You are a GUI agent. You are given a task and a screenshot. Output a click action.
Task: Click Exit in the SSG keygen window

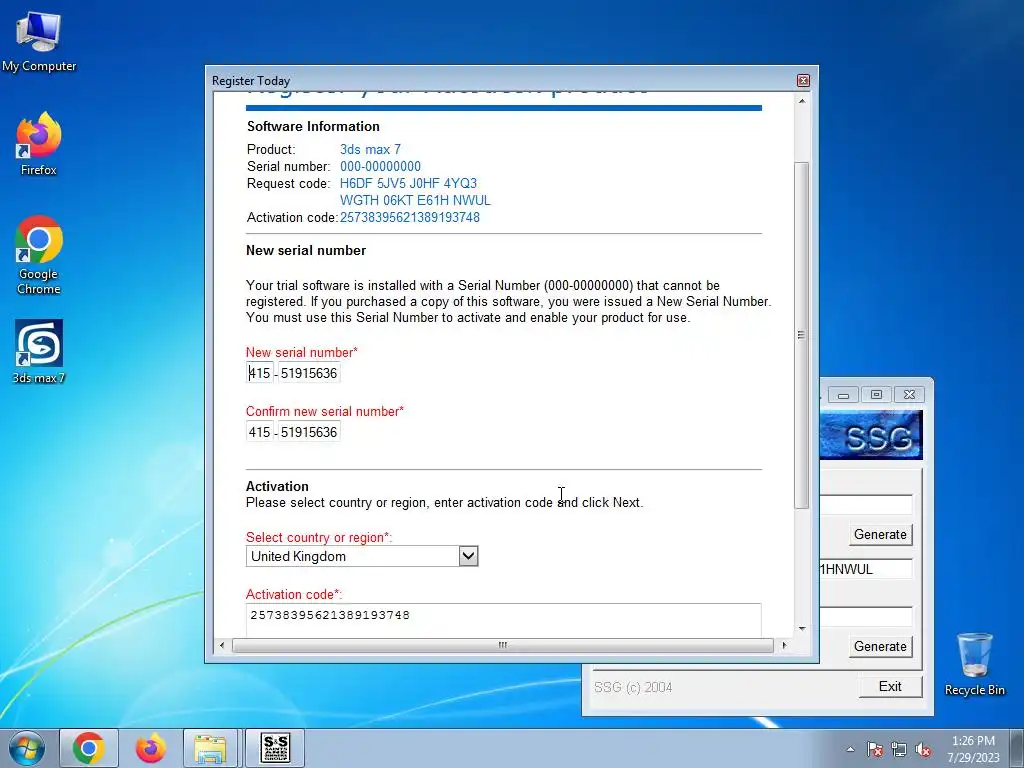[890, 686]
